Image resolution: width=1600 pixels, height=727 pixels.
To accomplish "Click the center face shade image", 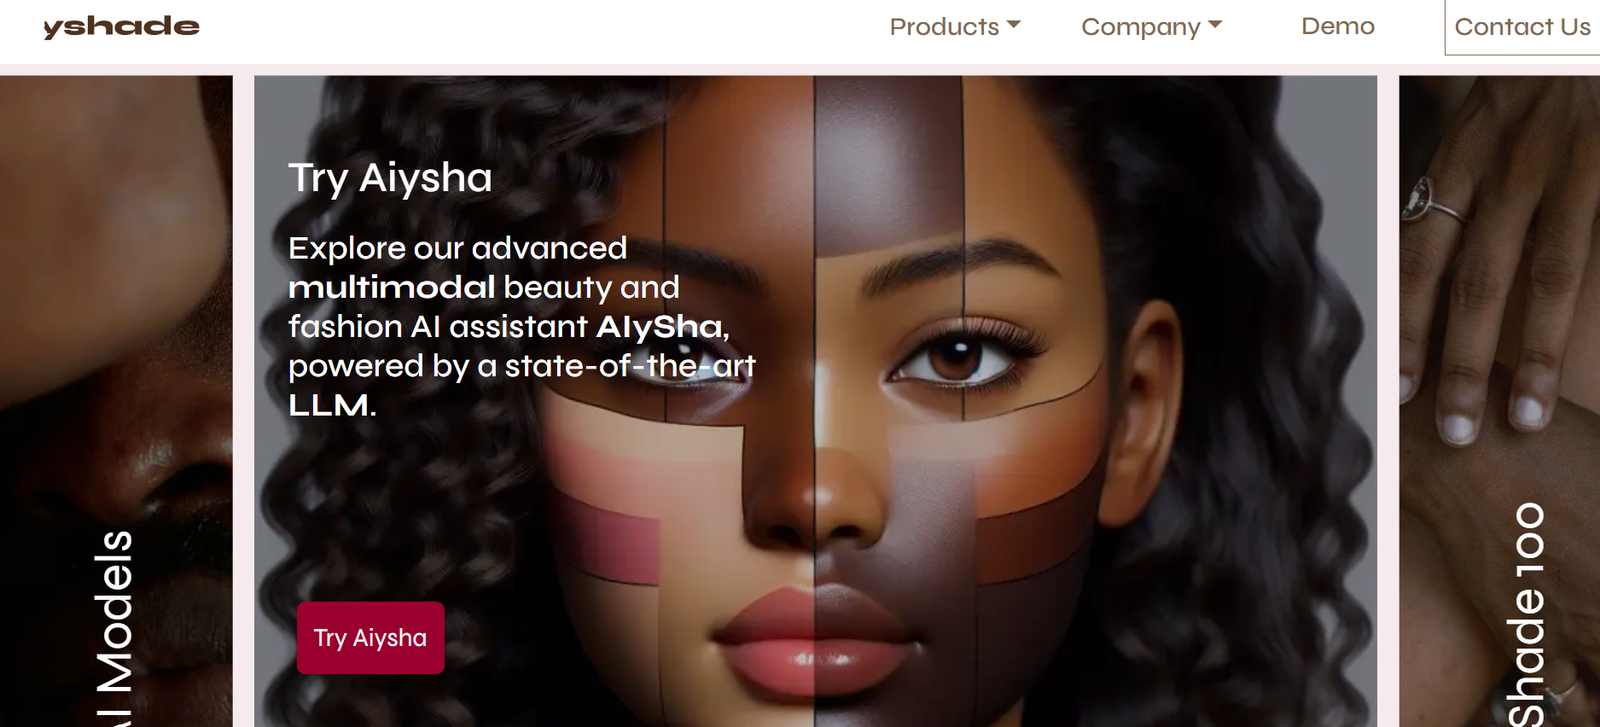I will coord(815,401).
